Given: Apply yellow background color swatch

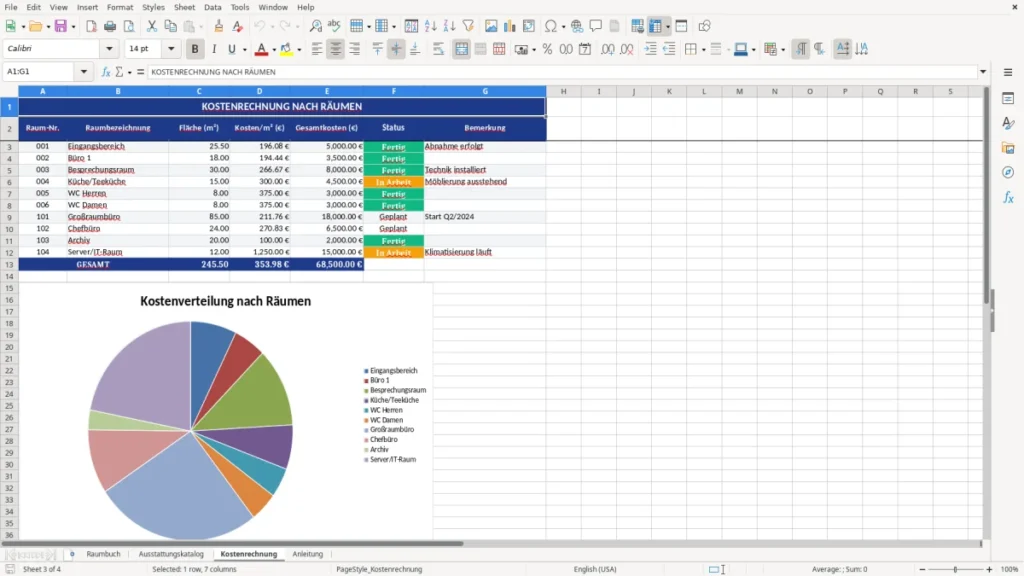Looking at the screenshot, I should coord(287,49).
